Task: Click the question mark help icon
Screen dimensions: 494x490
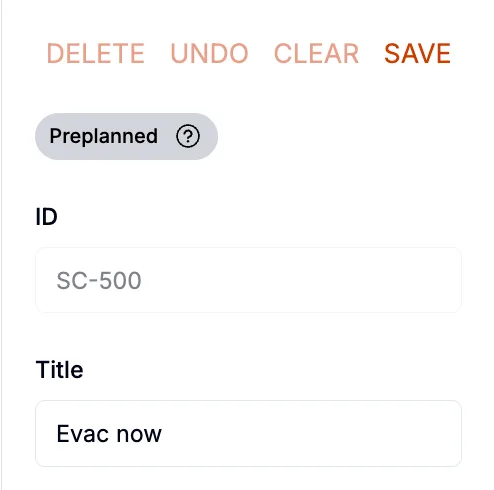Action: pos(188,136)
